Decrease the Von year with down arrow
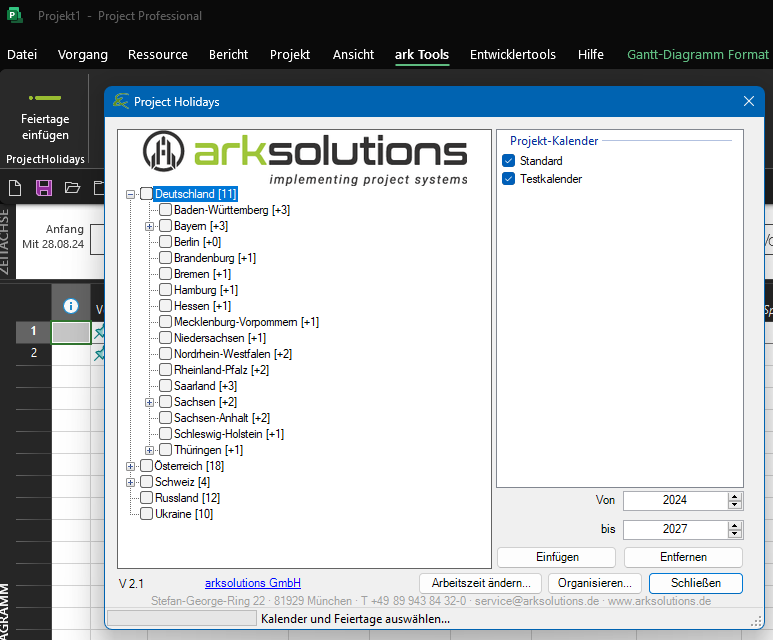 [x=735, y=505]
